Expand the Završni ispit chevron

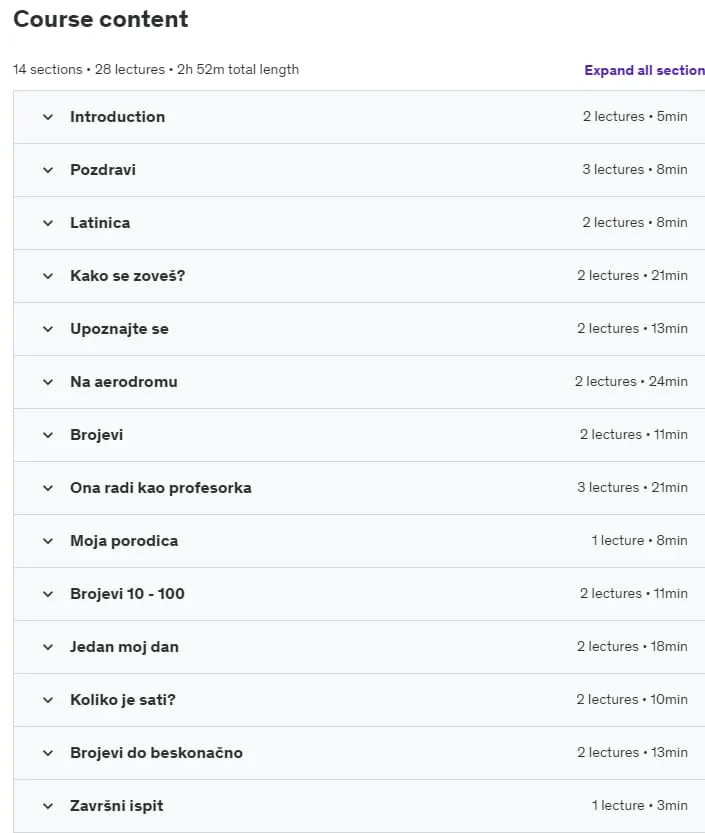pyautogui.click(x=48, y=806)
